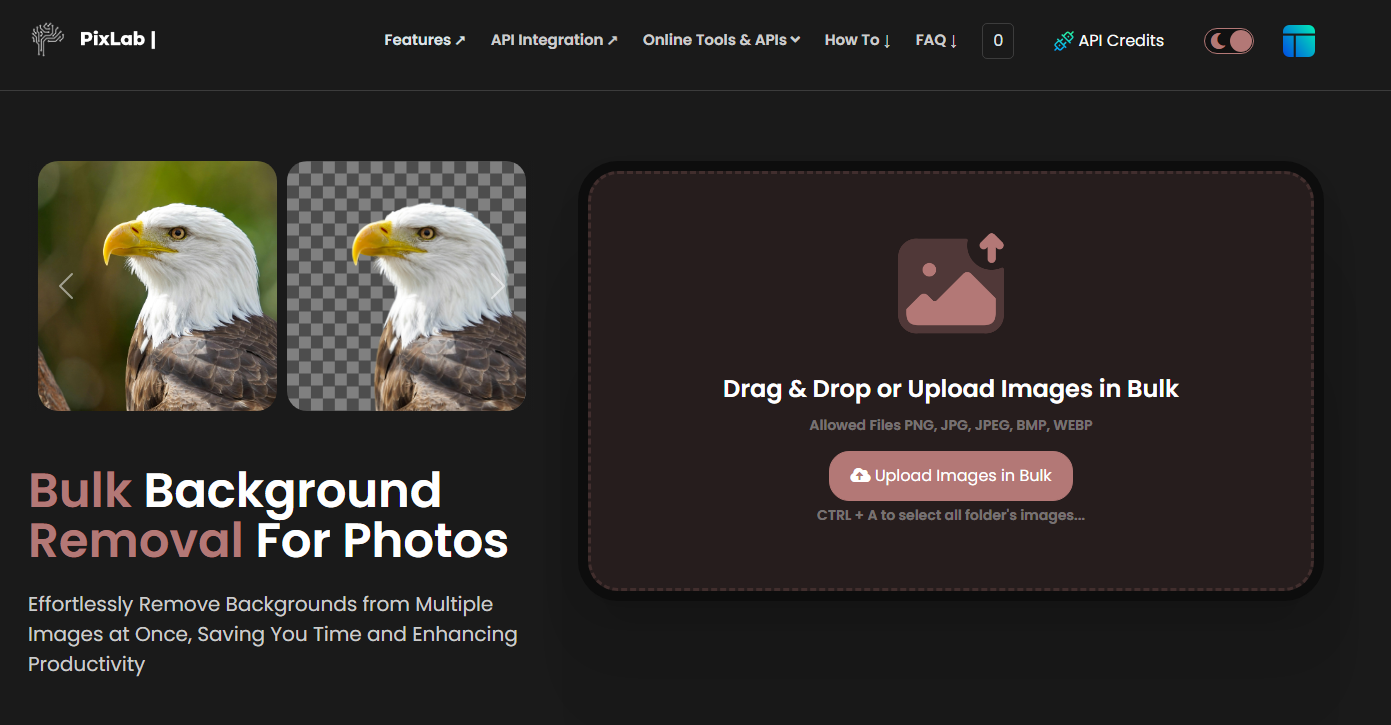Image resolution: width=1391 pixels, height=725 pixels.
Task: Click the image upload icon in dropzone
Action: [x=951, y=283]
